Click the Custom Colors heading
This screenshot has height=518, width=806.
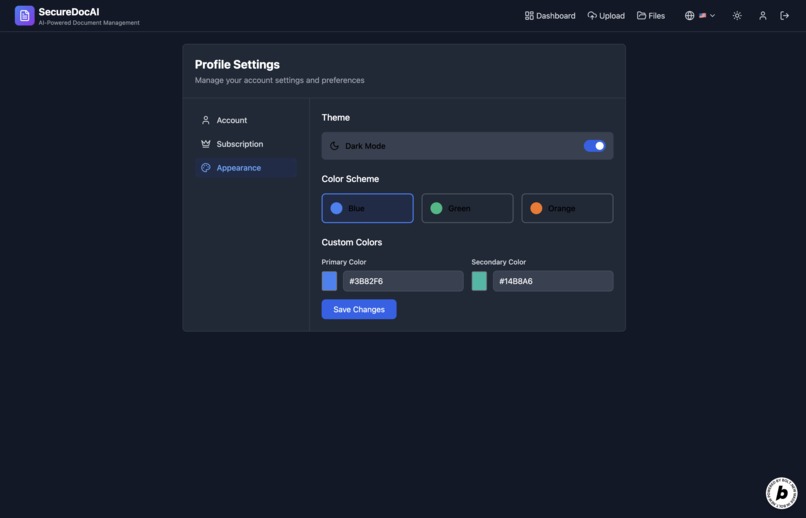pyautogui.click(x=352, y=242)
